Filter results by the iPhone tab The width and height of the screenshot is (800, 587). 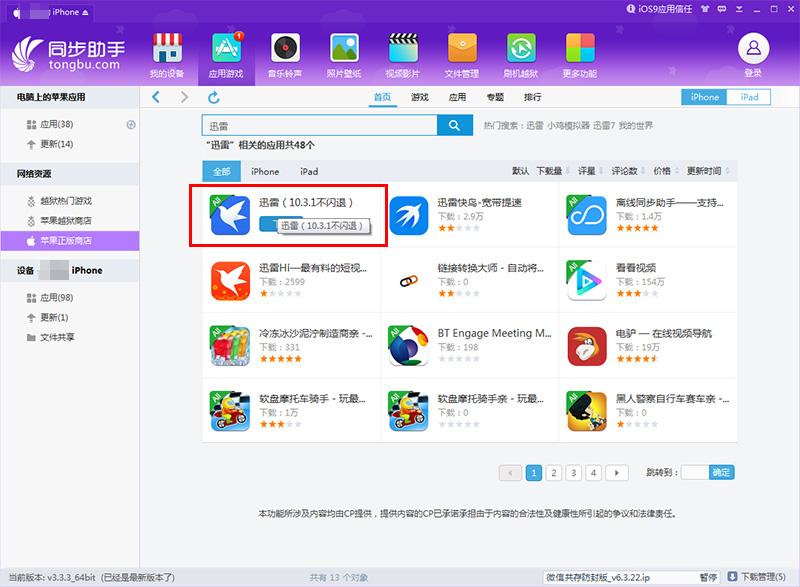pos(265,171)
